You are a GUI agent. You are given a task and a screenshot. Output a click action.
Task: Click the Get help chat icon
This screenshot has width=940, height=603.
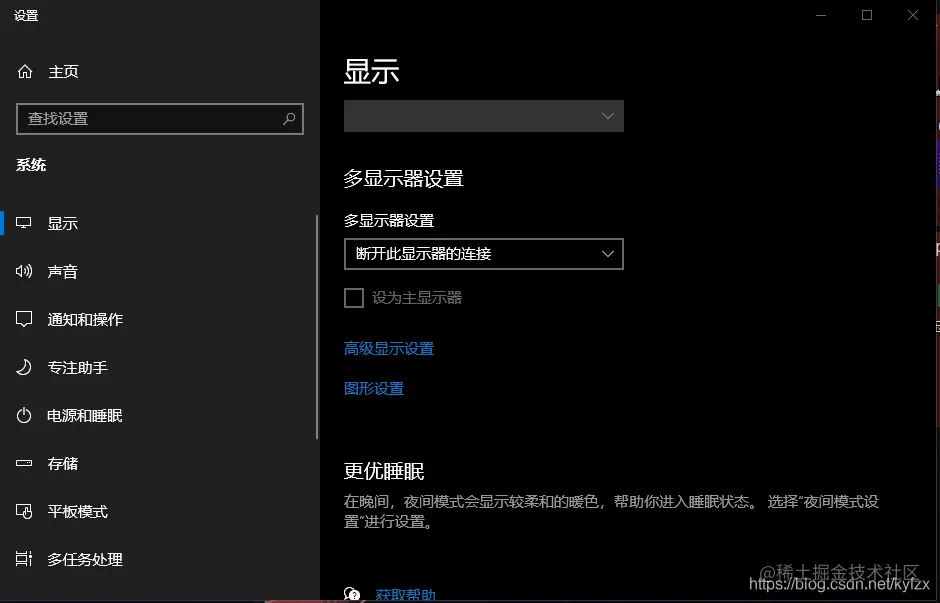coord(352,594)
